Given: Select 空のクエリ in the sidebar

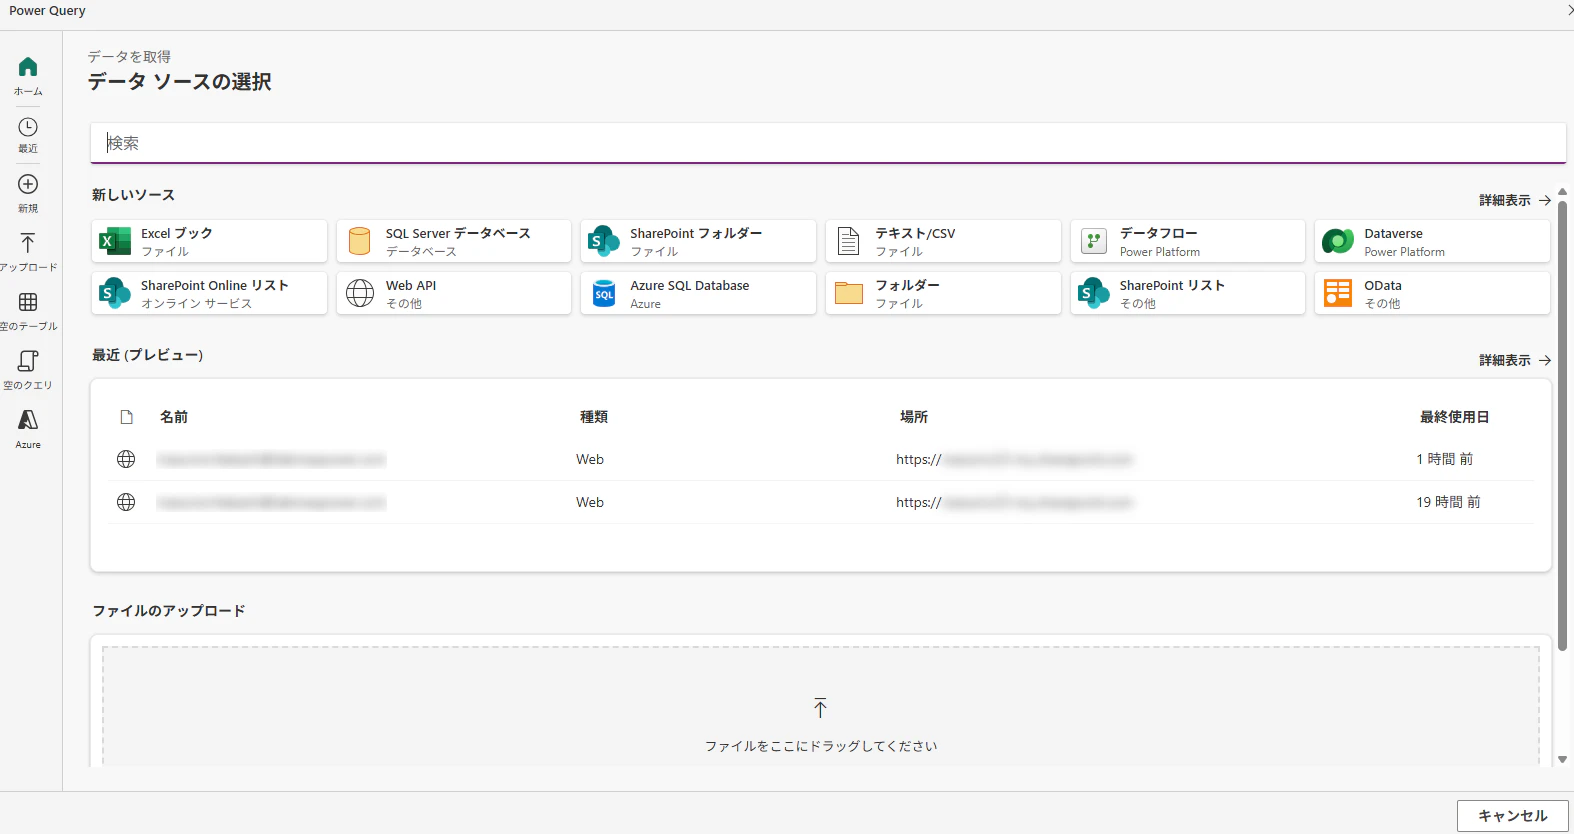Looking at the screenshot, I should click(28, 370).
